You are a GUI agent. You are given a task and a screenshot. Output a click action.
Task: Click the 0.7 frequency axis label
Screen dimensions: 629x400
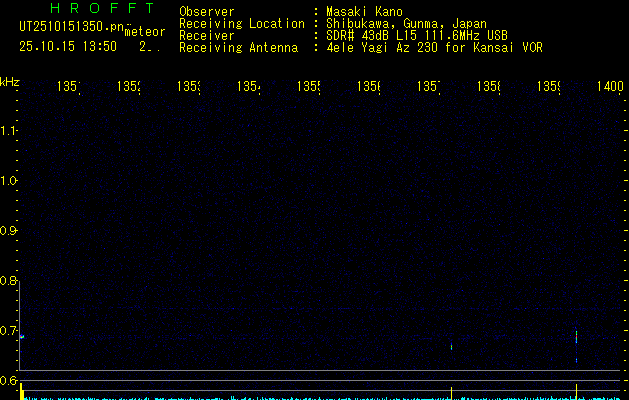(x=8, y=331)
